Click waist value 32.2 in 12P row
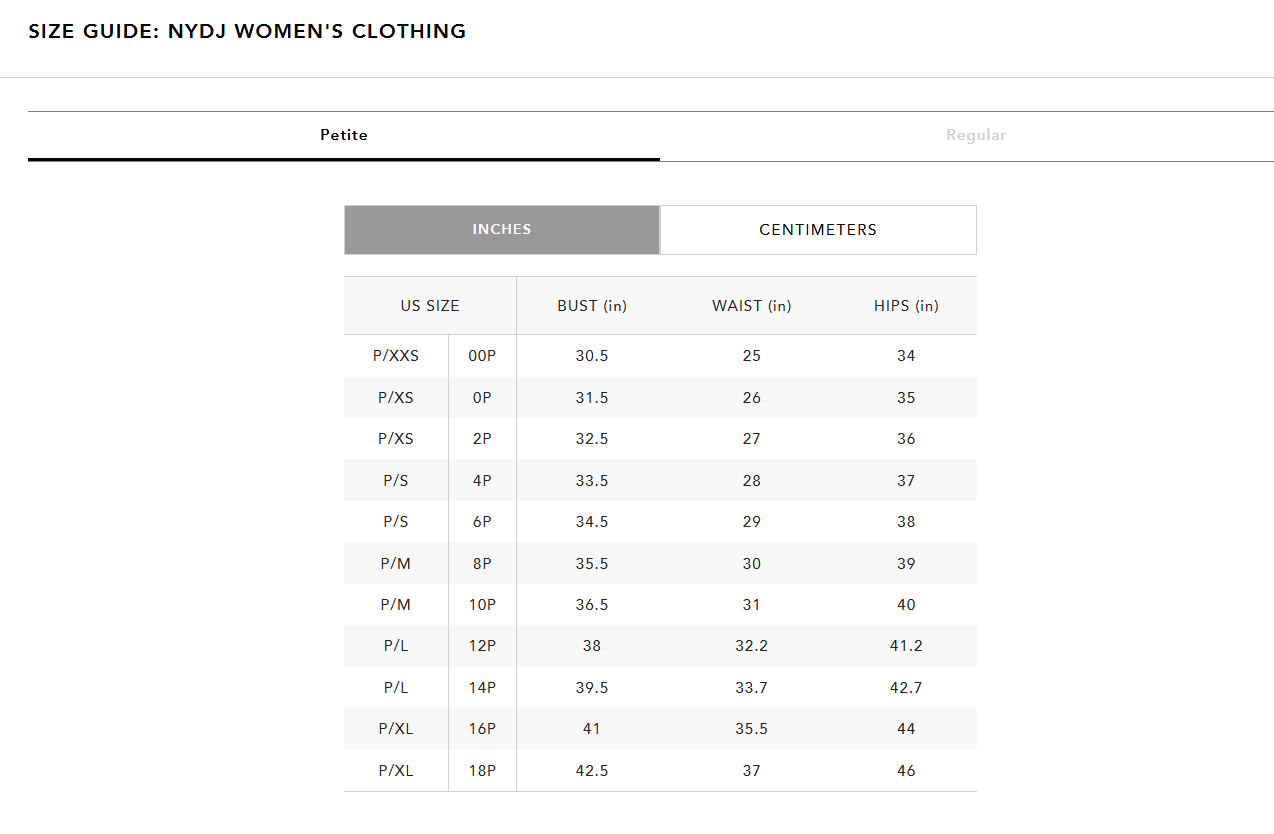Image resolution: width=1274 pixels, height=834 pixels. [751, 646]
